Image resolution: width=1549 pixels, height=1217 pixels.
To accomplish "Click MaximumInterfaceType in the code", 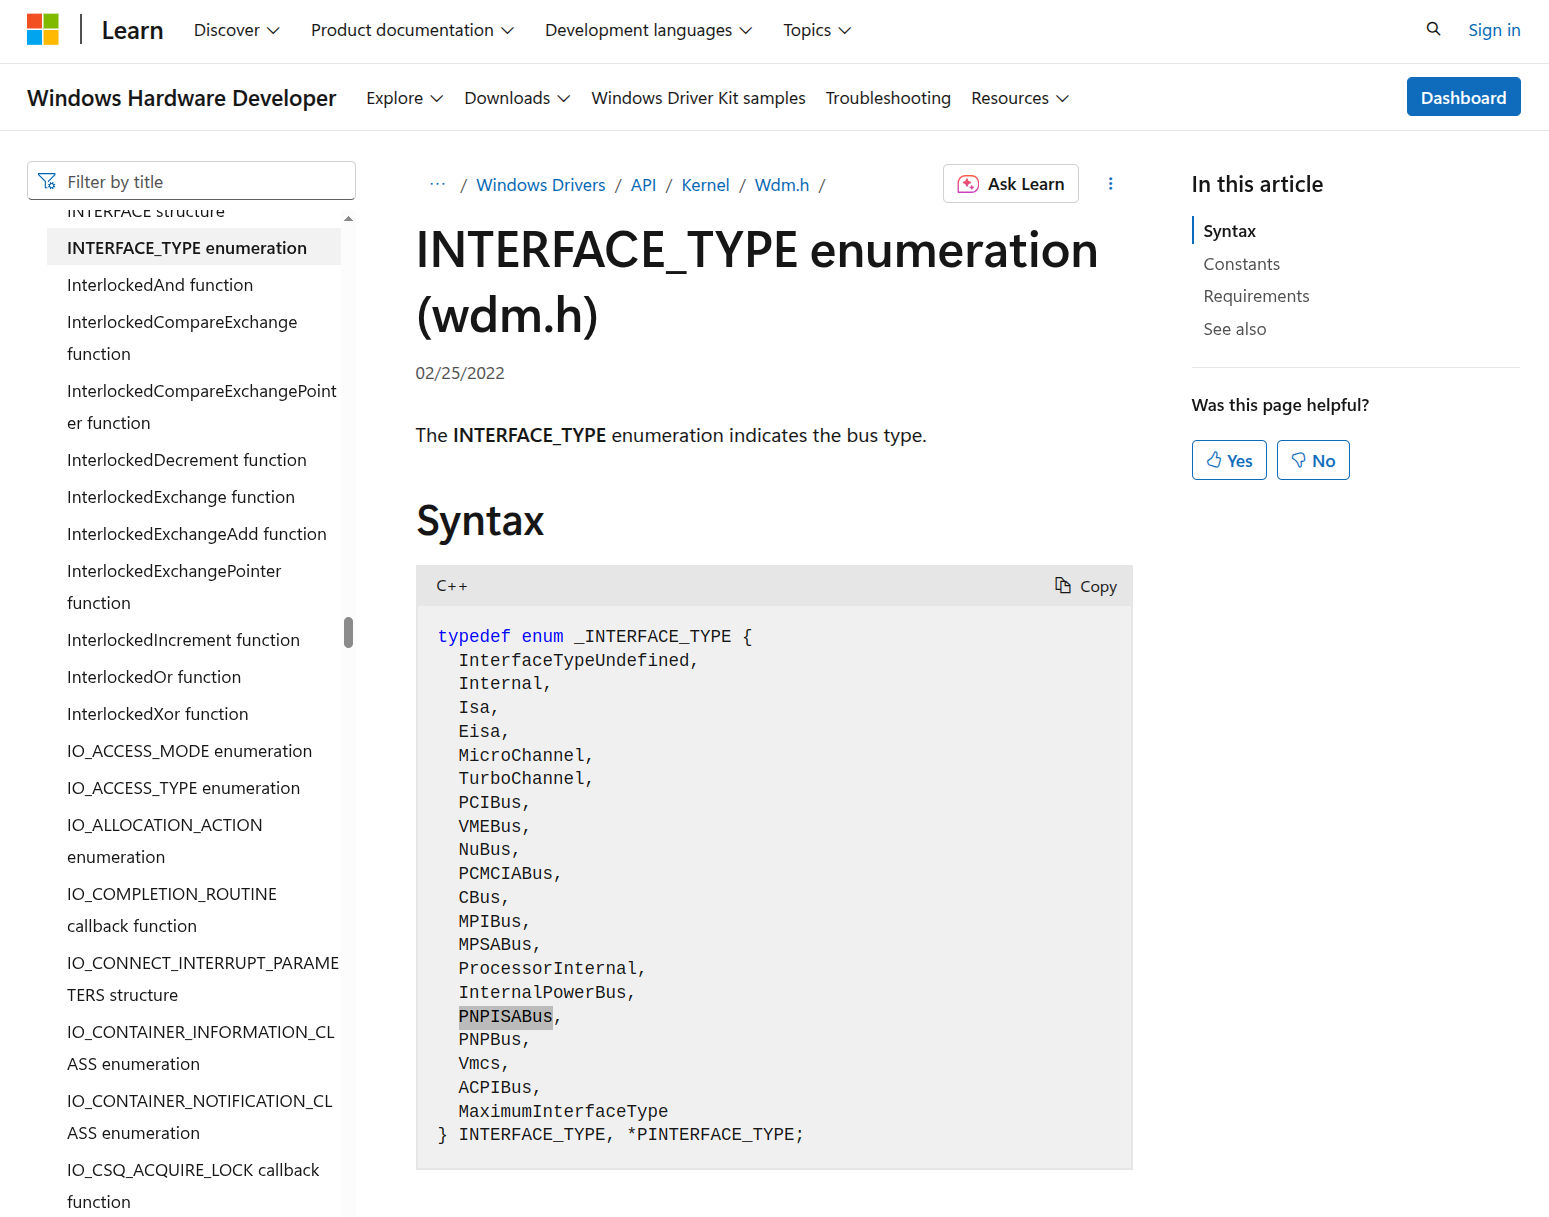I will [563, 1111].
